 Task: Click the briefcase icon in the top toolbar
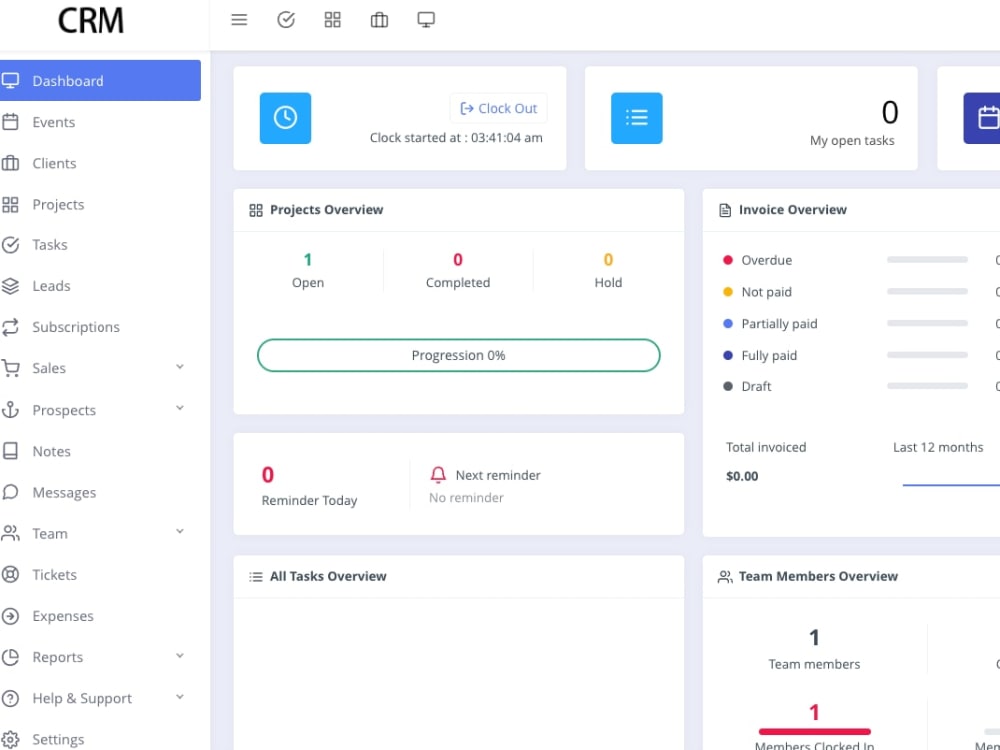tap(379, 19)
